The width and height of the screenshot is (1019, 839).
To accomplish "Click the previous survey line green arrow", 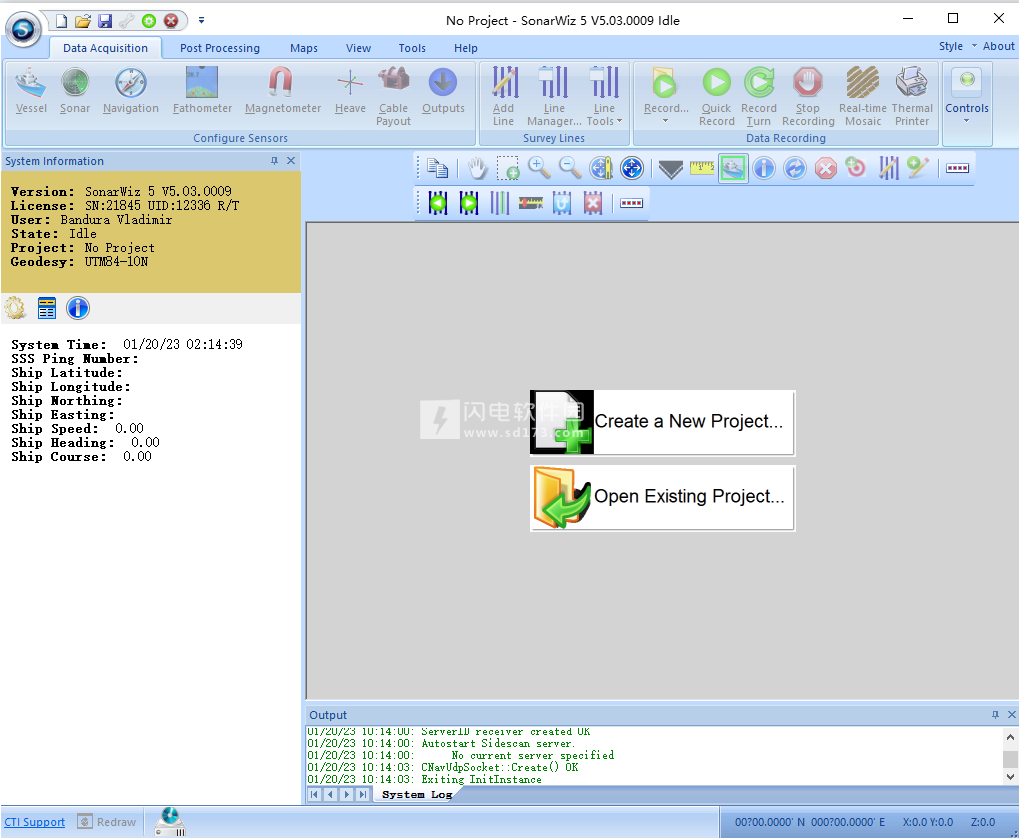I will 438,203.
